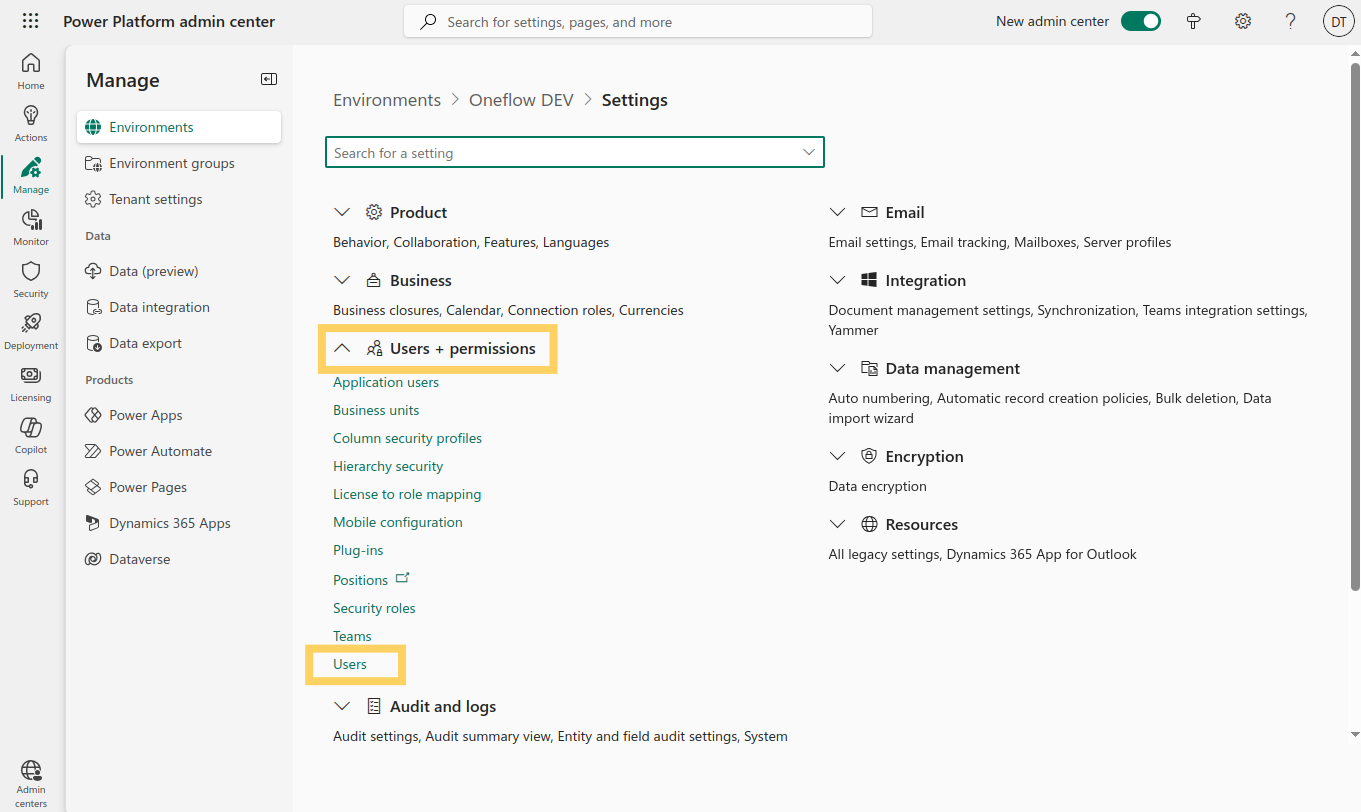Open the Application users link

click(386, 382)
